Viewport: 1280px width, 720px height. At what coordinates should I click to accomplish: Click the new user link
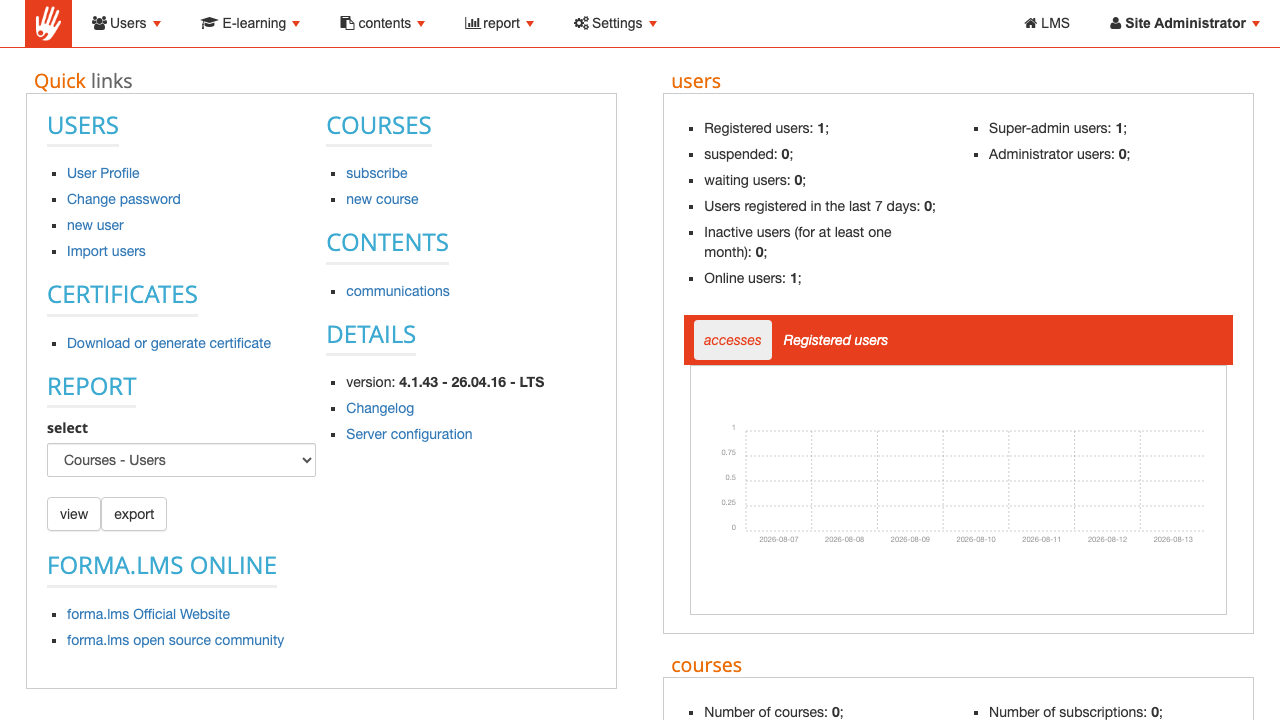(95, 225)
